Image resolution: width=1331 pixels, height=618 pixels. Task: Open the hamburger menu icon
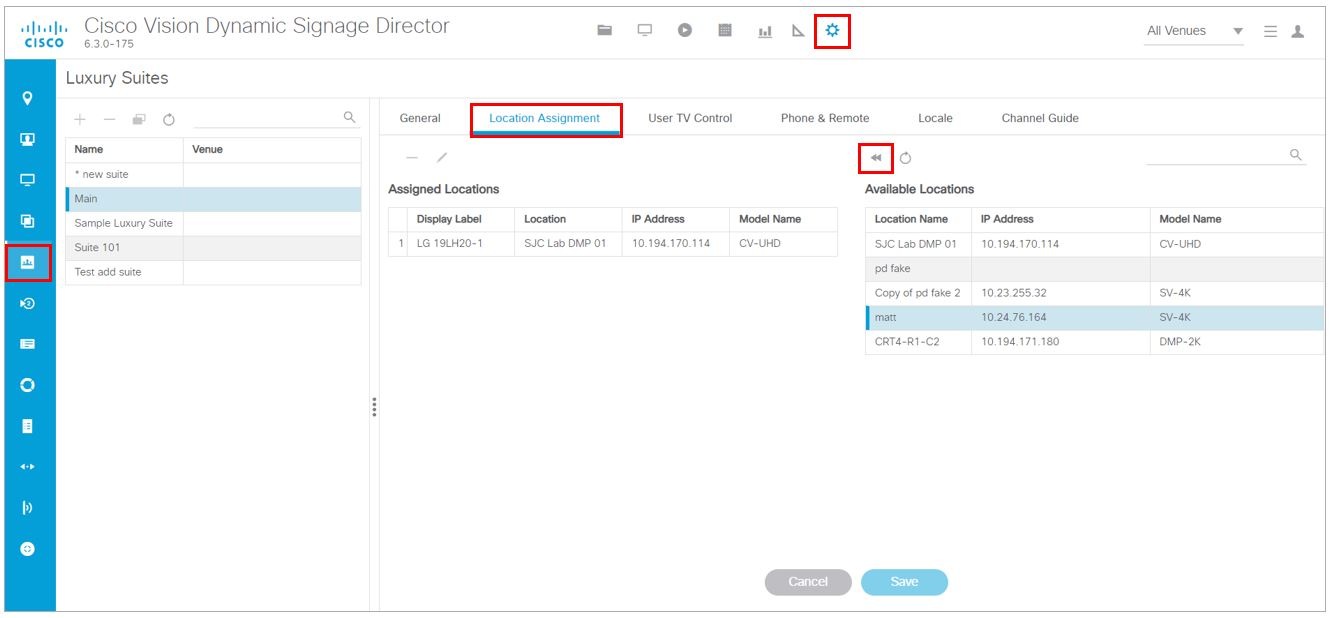tap(1270, 31)
